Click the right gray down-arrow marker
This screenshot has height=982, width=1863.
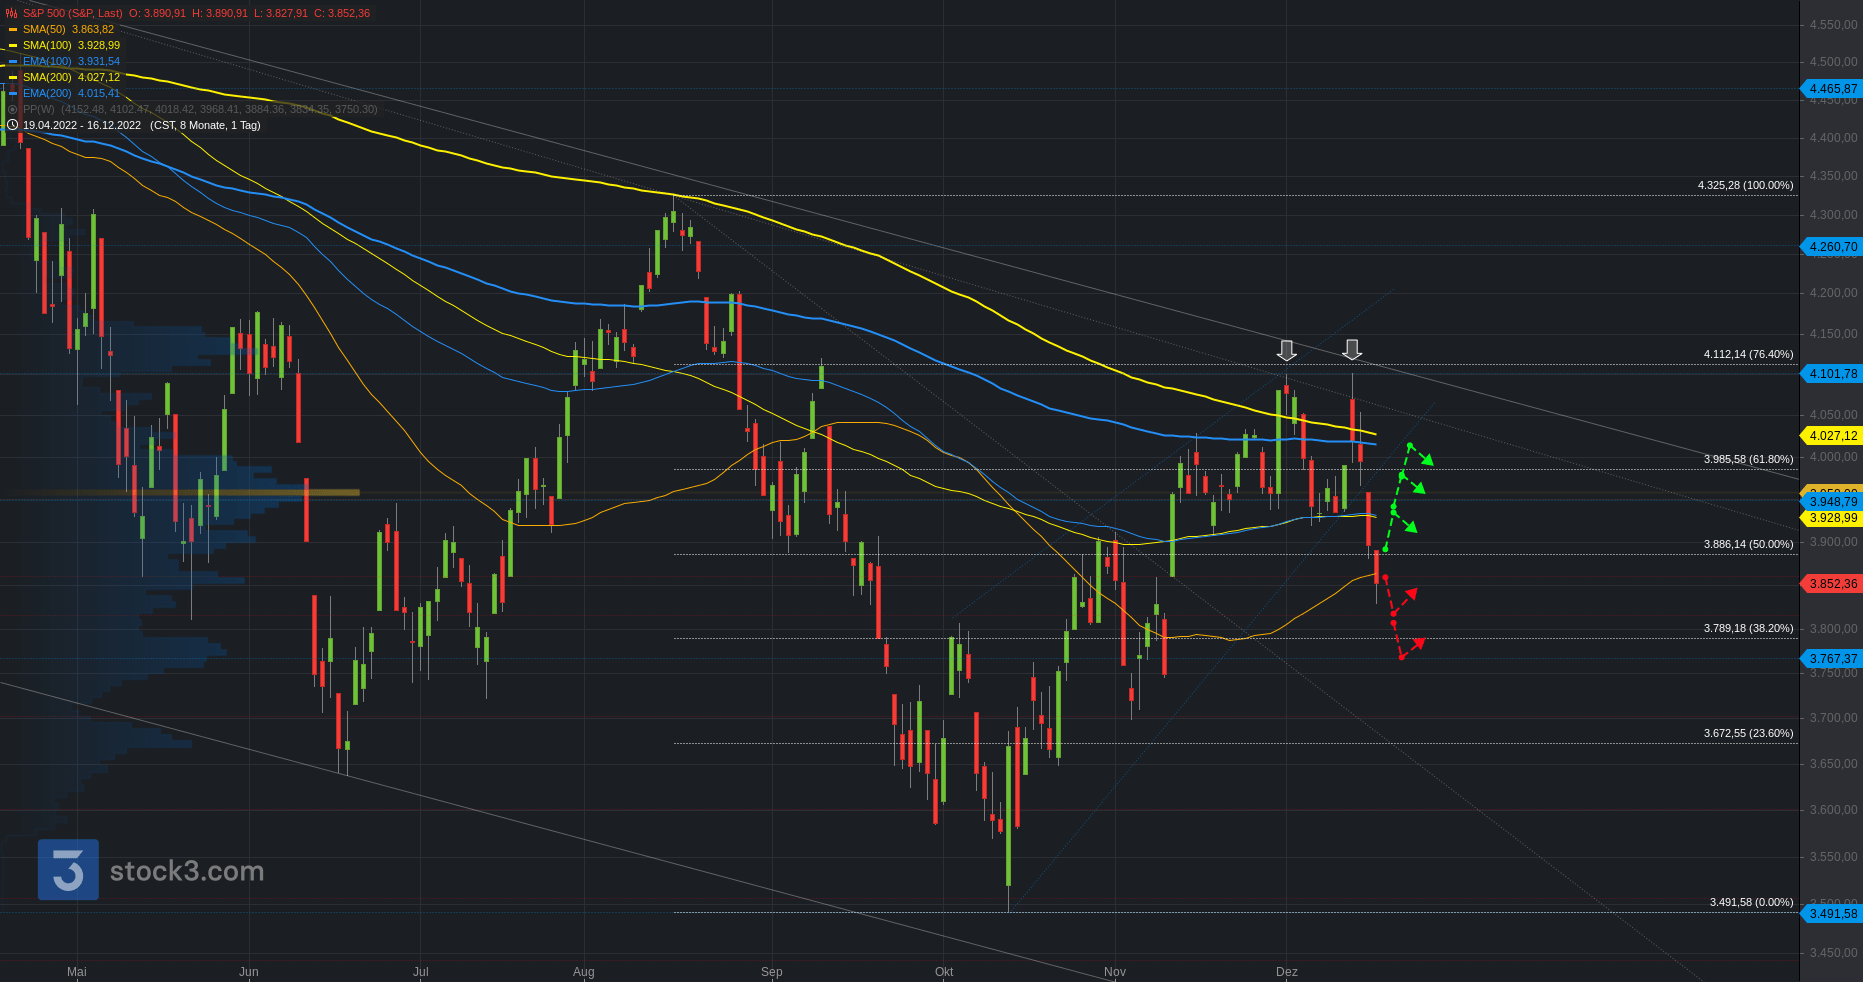click(1351, 349)
